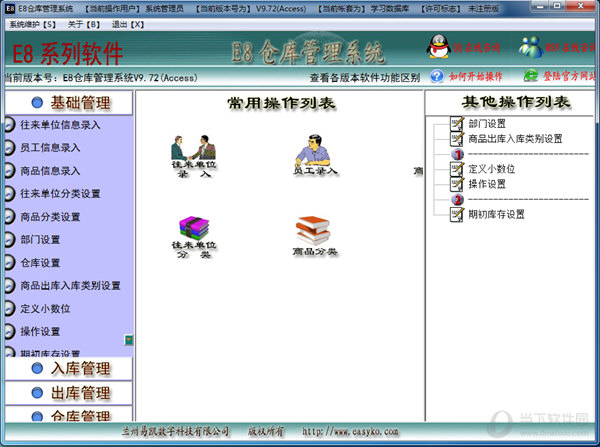Click the 常用操作列表 heading
Image resolution: width=600 pixels, height=447 pixels.
[x=281, y=103]
